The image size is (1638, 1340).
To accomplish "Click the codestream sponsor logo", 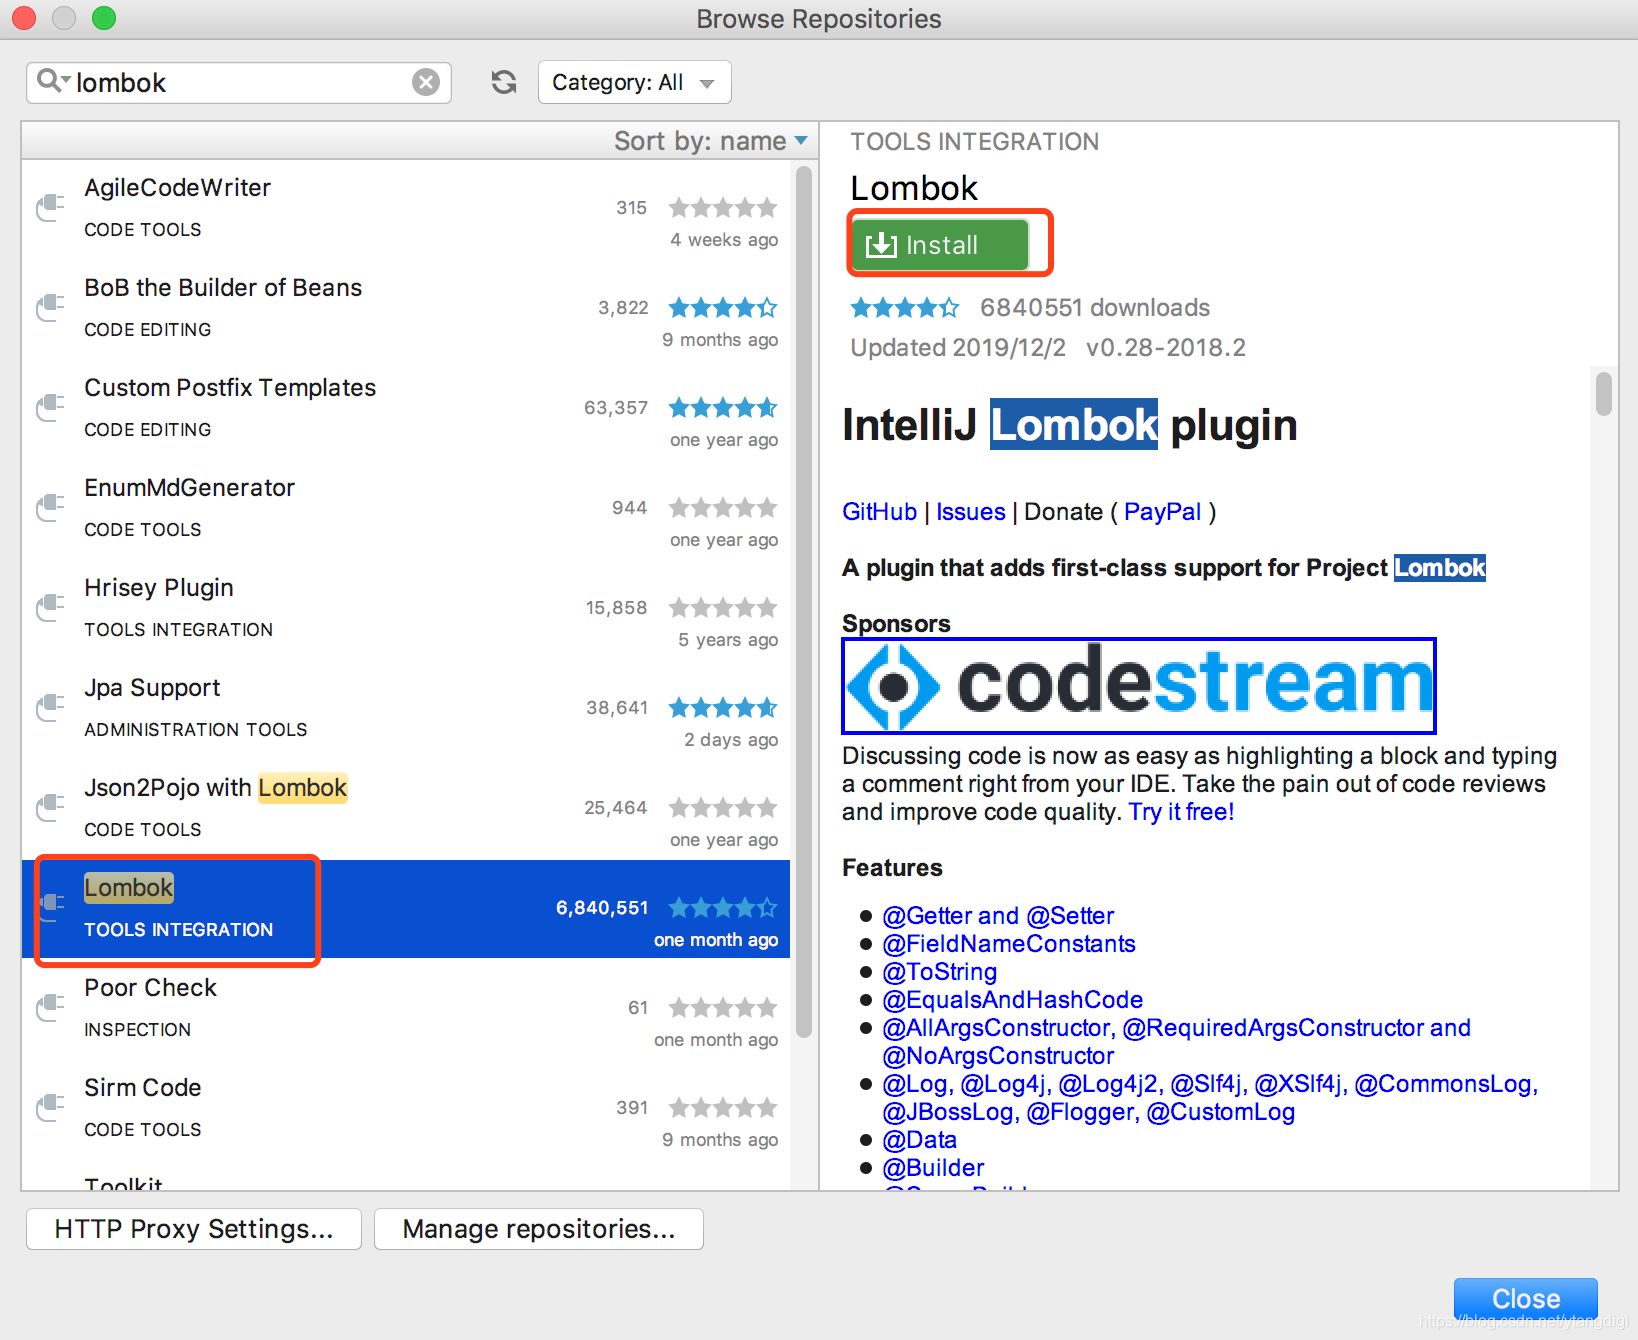I will click(x=1139, y=685).
